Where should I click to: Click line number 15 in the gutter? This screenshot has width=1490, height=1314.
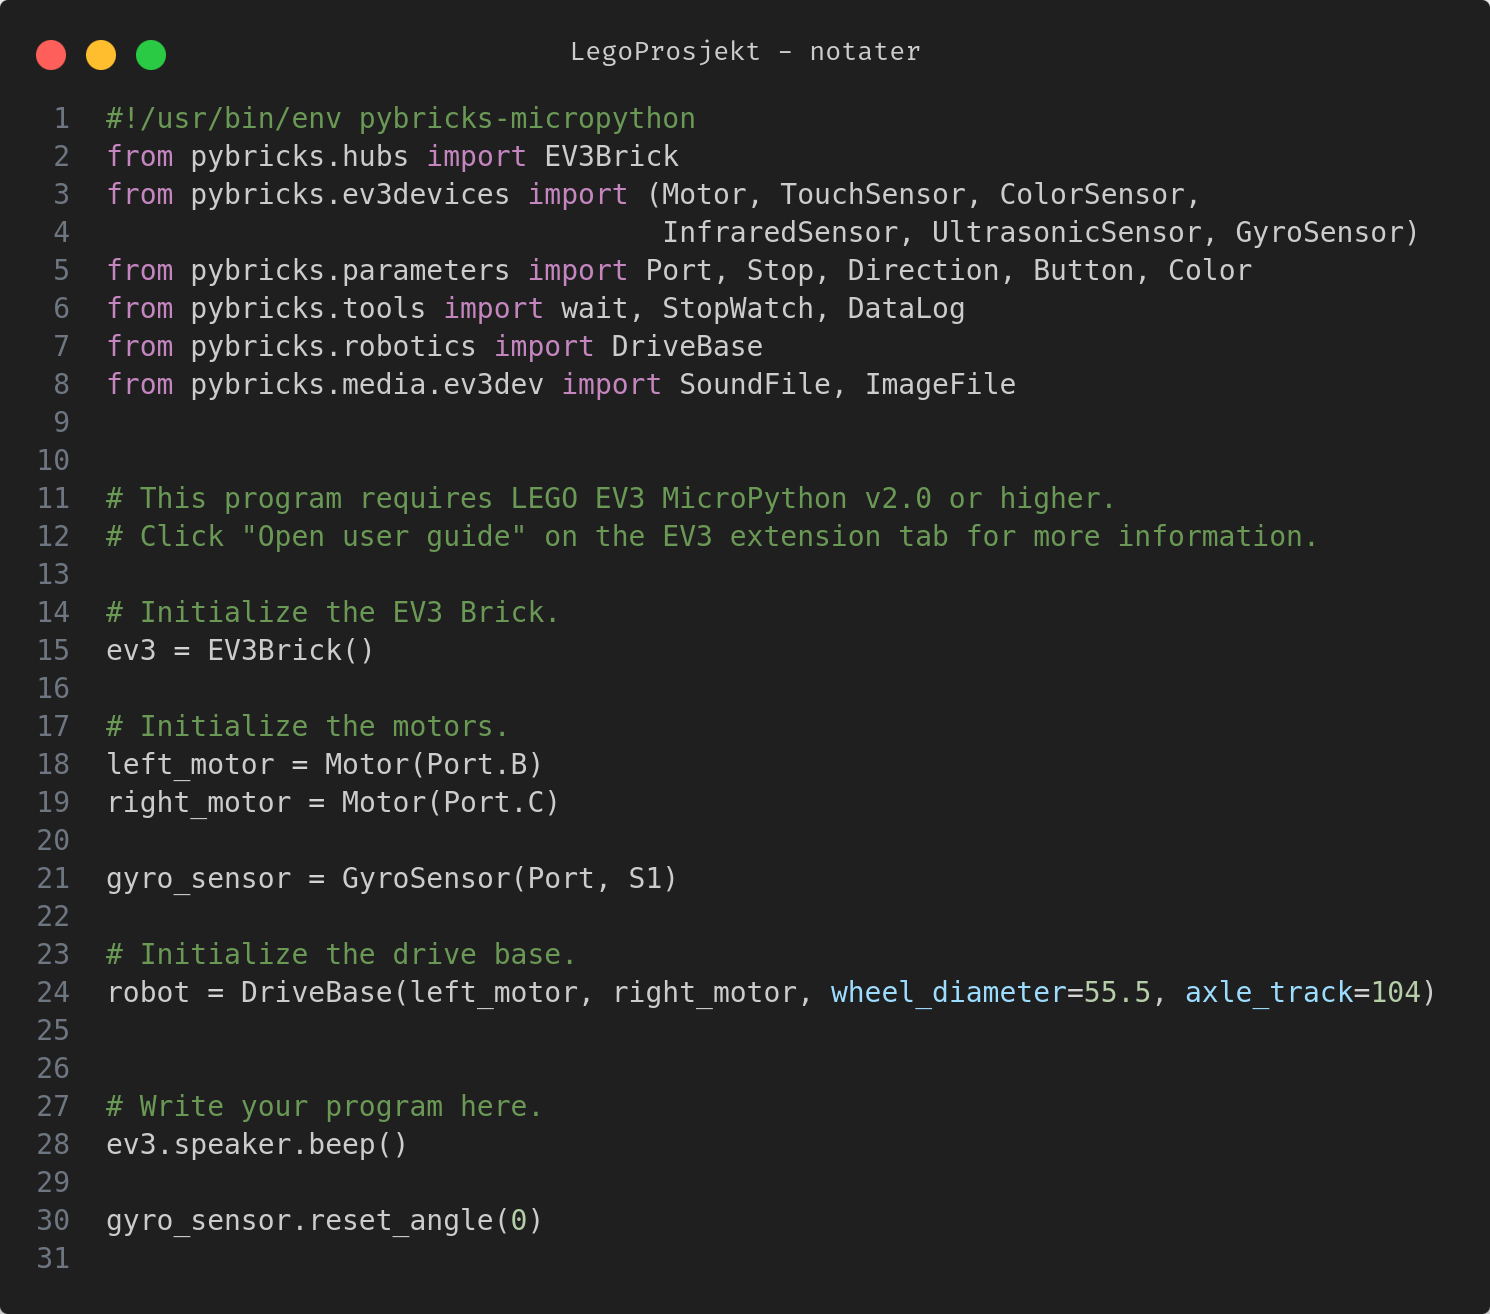click(53, 651)
